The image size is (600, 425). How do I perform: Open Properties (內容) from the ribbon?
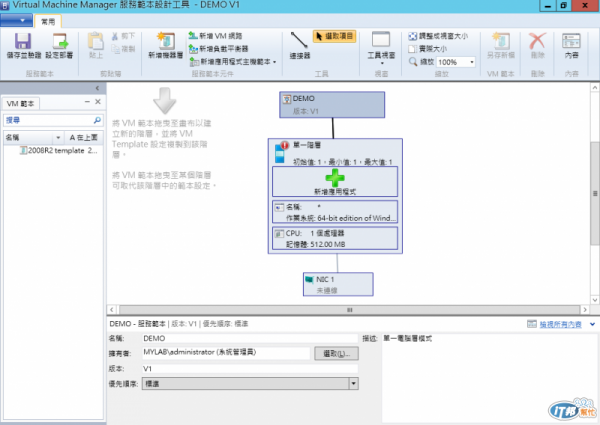(571, 45)
